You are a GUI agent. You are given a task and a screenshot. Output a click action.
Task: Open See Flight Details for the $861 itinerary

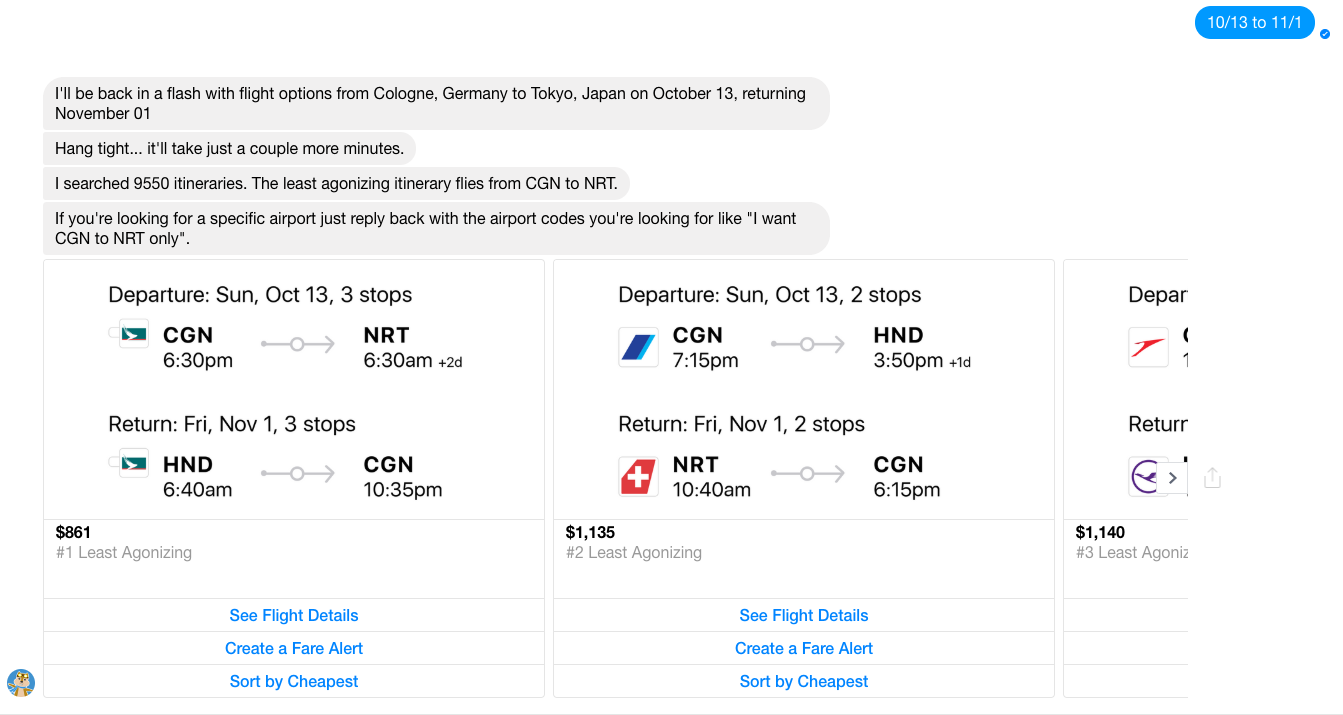(x=294, y=615)
